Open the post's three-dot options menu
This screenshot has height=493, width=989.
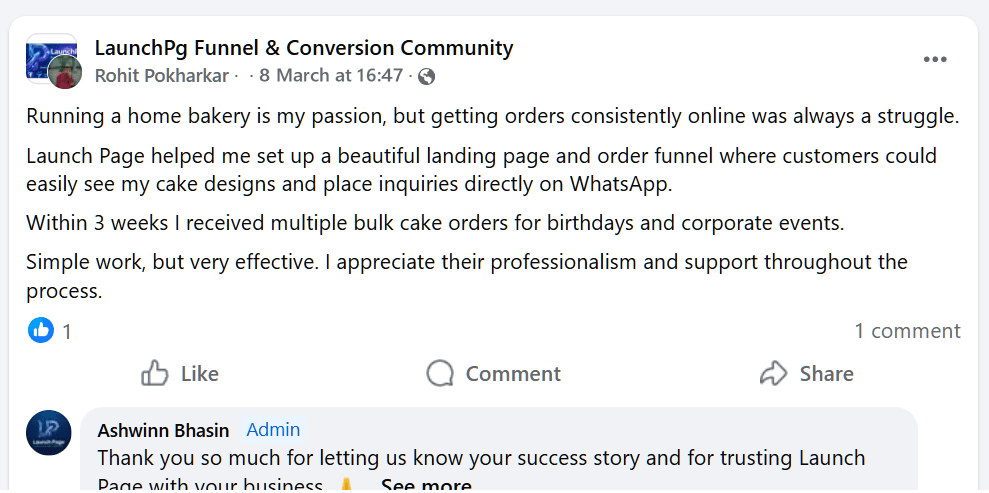(935, 60)
